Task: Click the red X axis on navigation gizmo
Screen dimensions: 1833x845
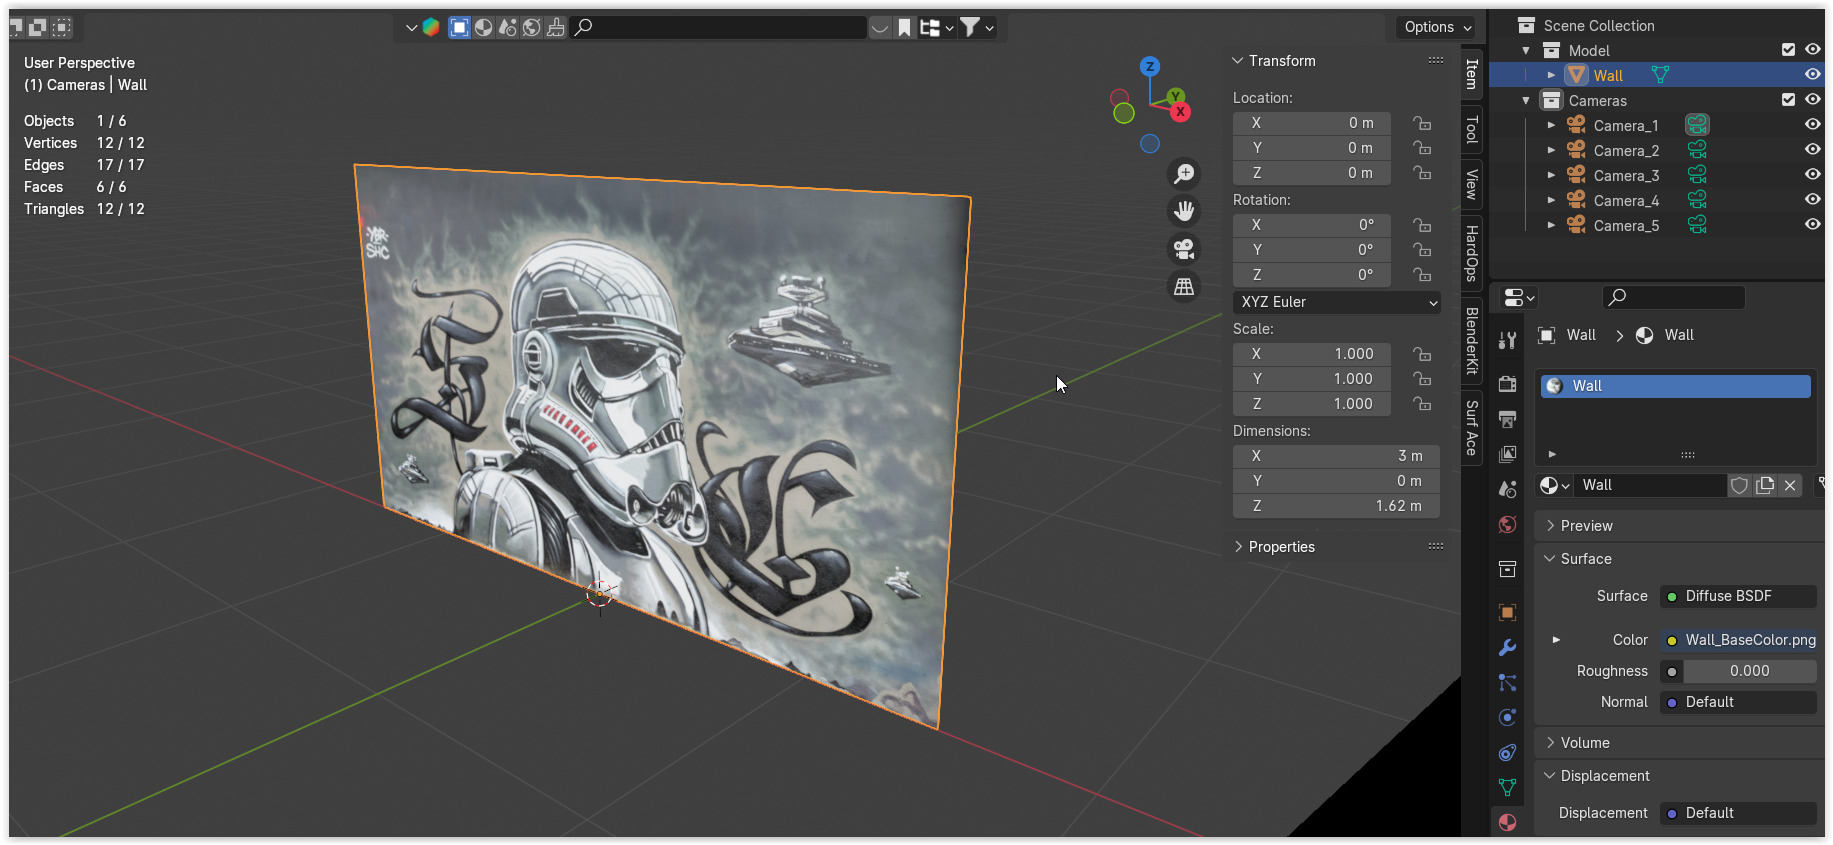Action: pyautogui.click(x=1180, y=112)
